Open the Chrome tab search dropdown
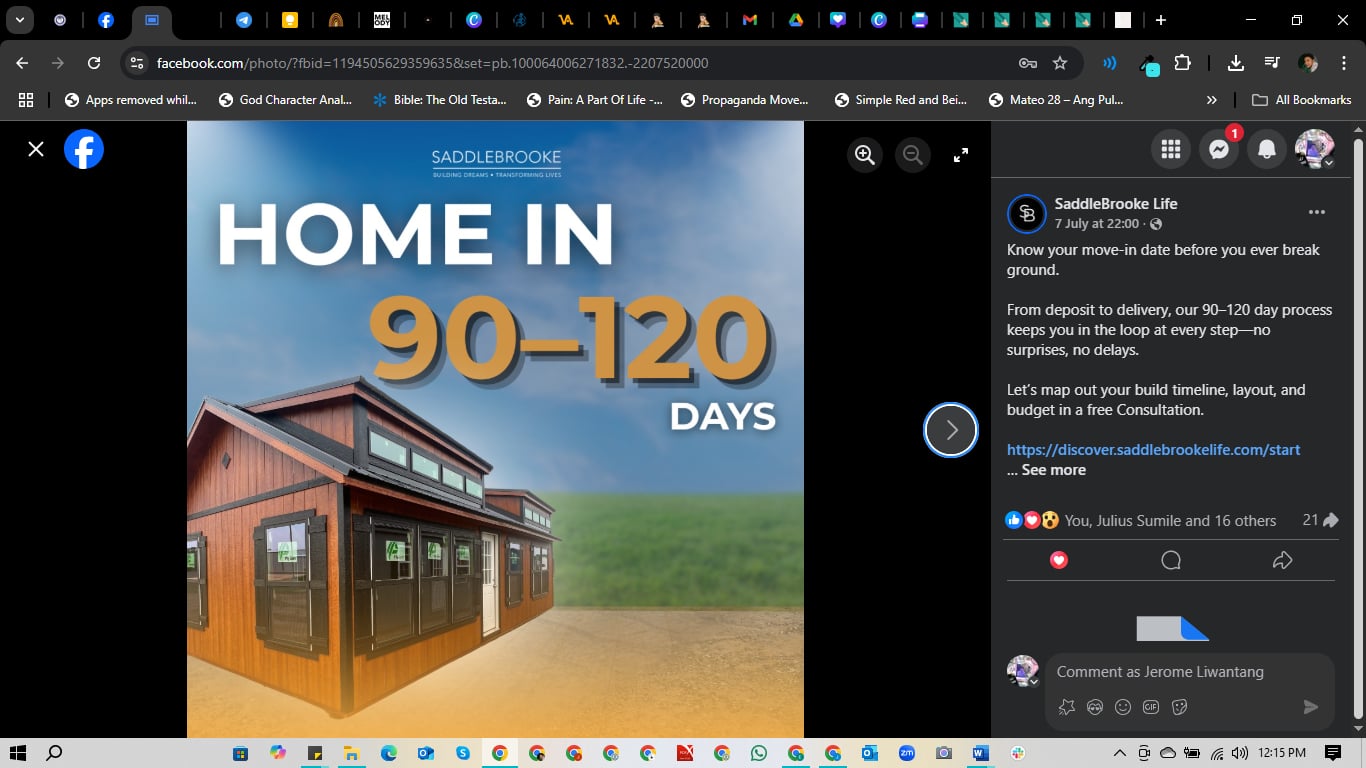The width and height of the screenshot is (1366, 768). pos(19,20)
